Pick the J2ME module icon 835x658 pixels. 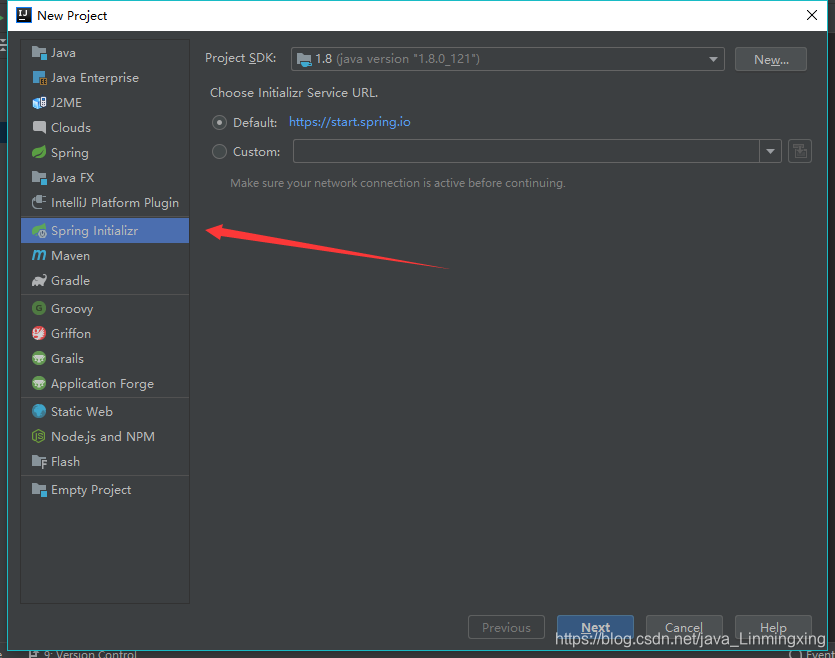coord(39,103)
